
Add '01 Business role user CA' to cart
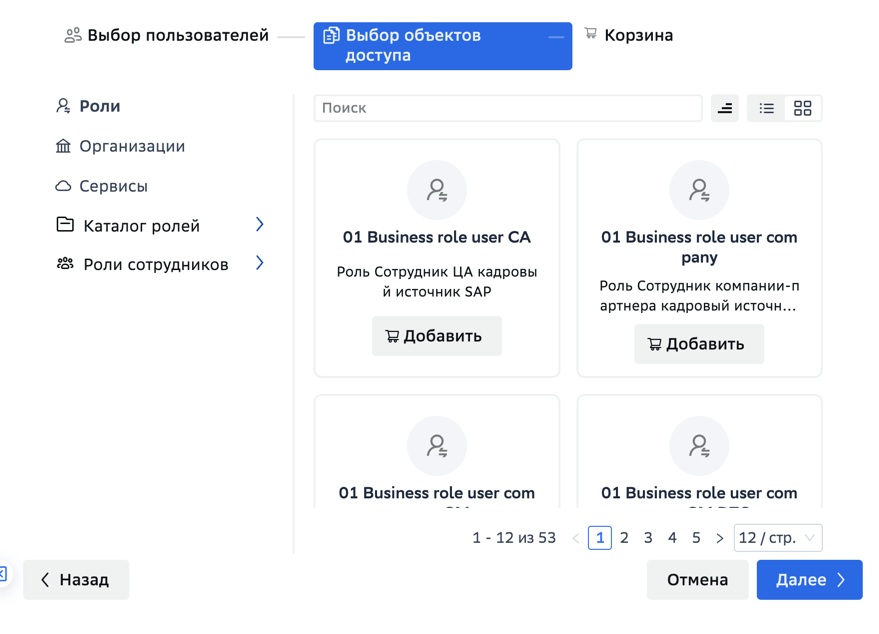tap(437, 336)
